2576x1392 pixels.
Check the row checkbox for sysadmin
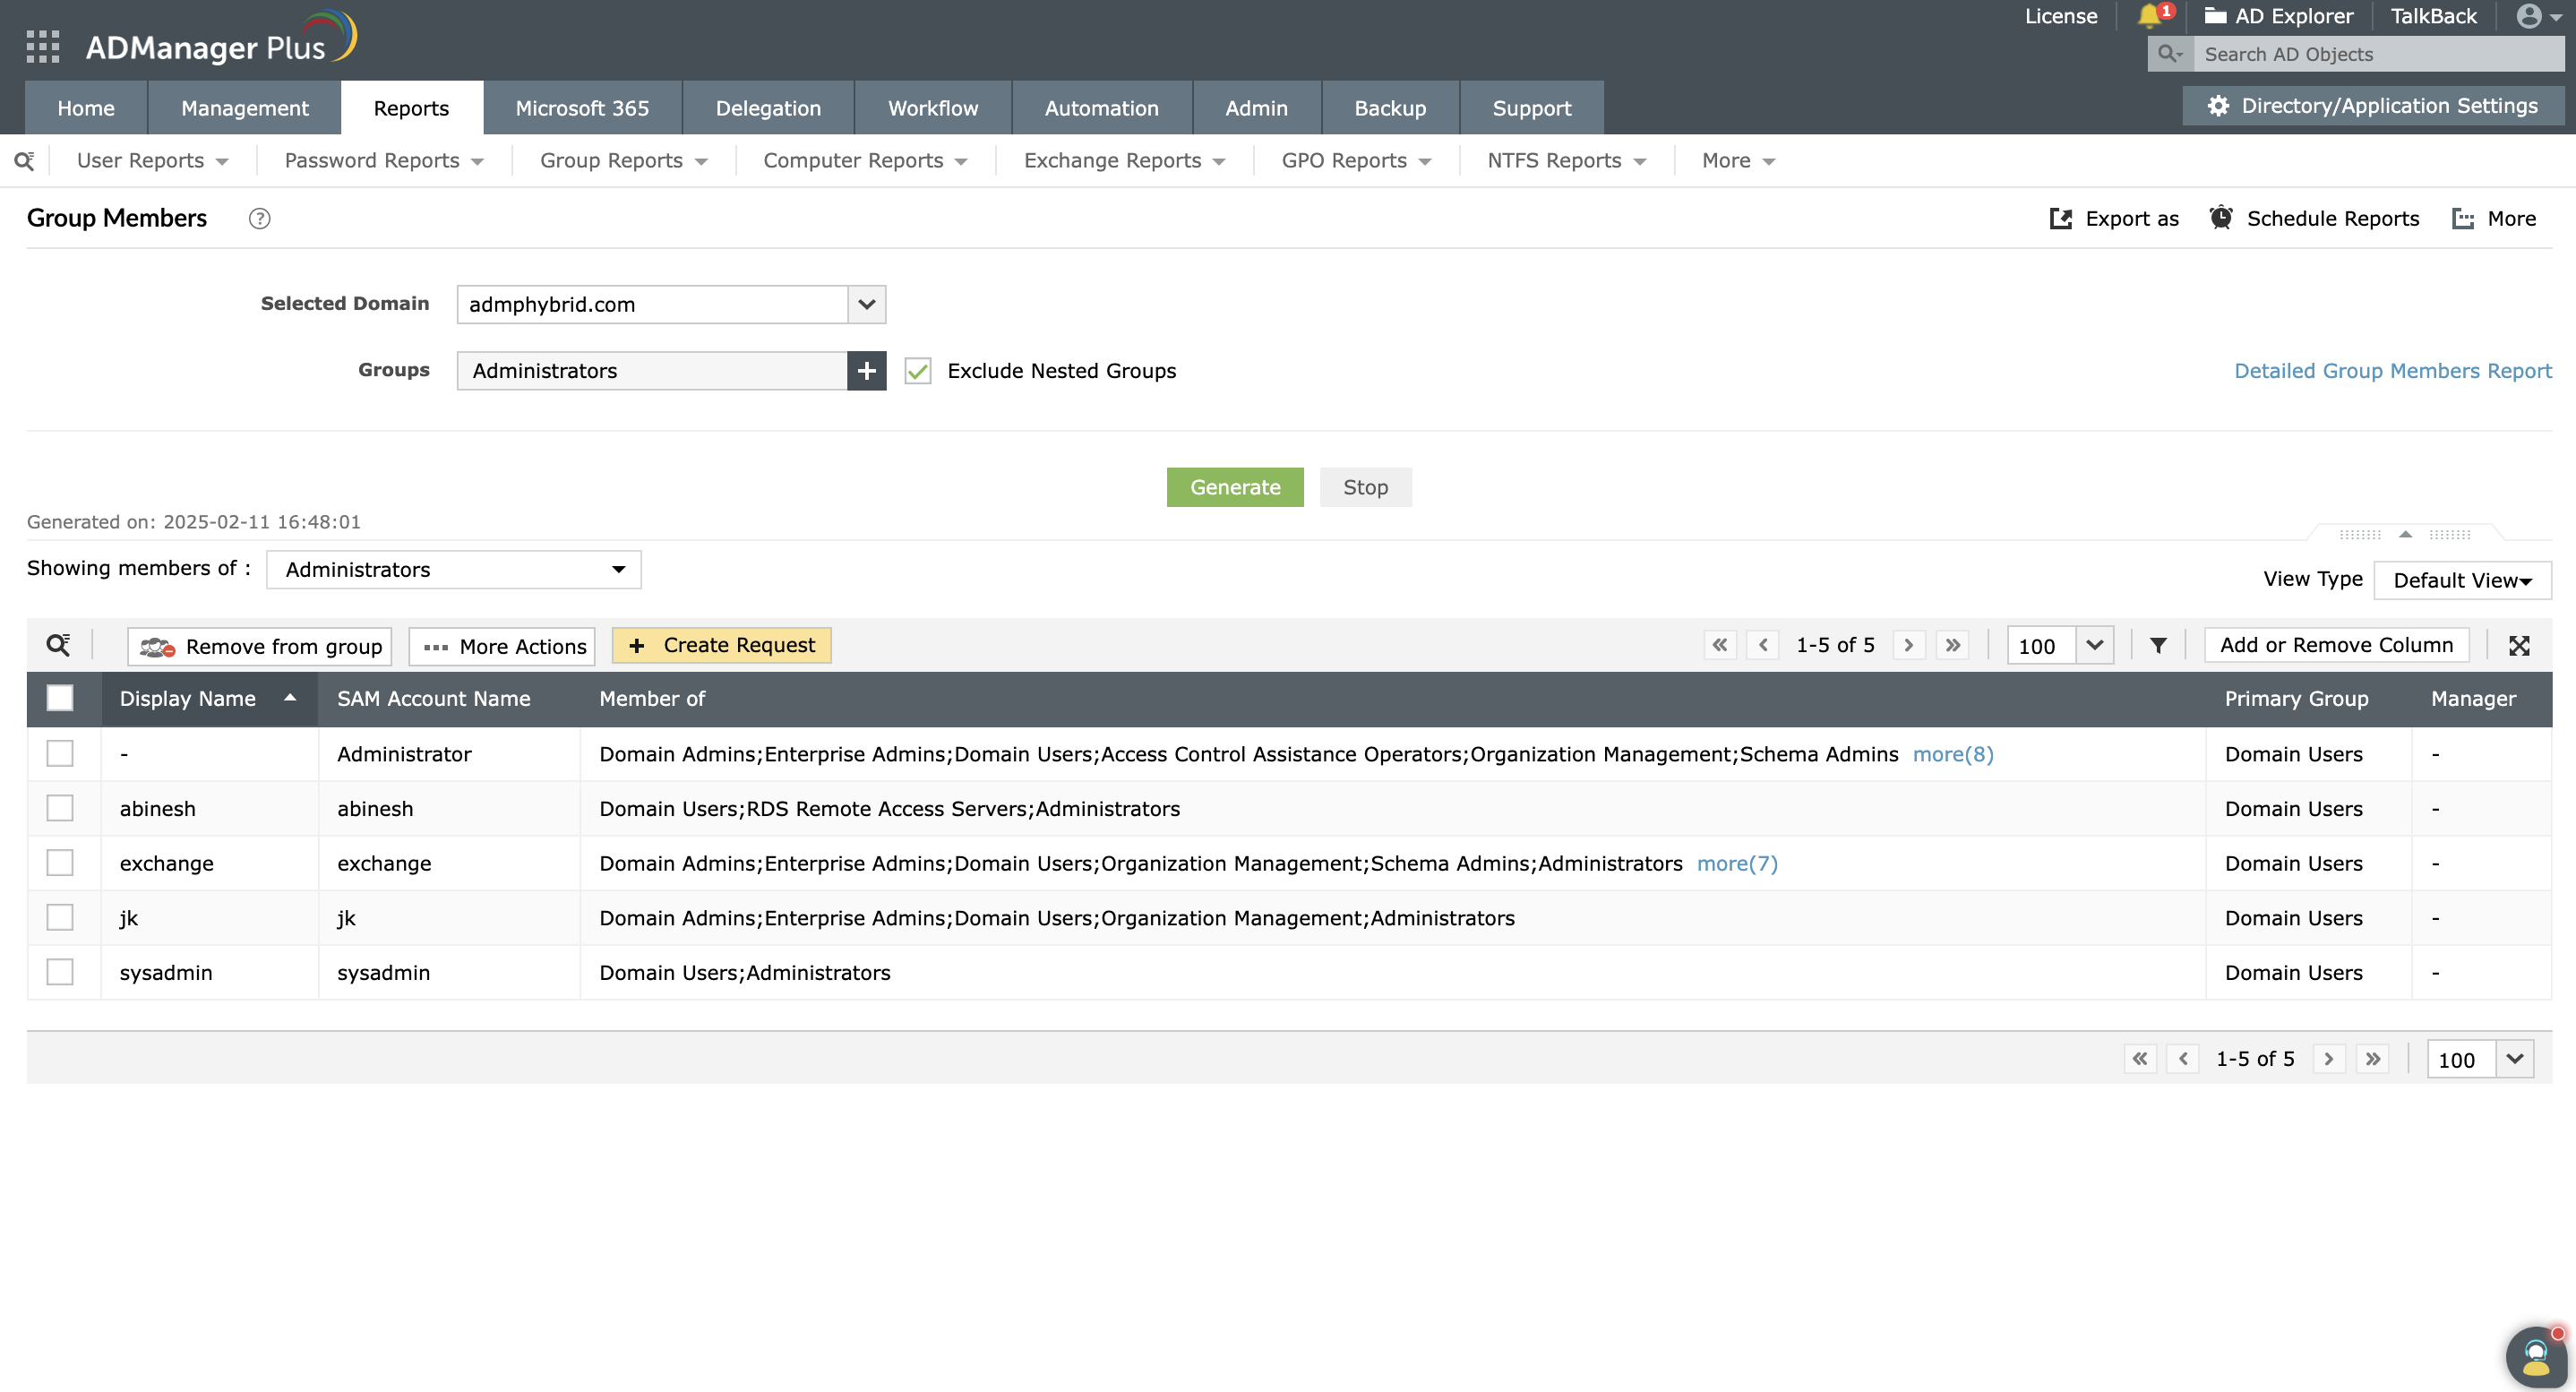click(61, 971)
